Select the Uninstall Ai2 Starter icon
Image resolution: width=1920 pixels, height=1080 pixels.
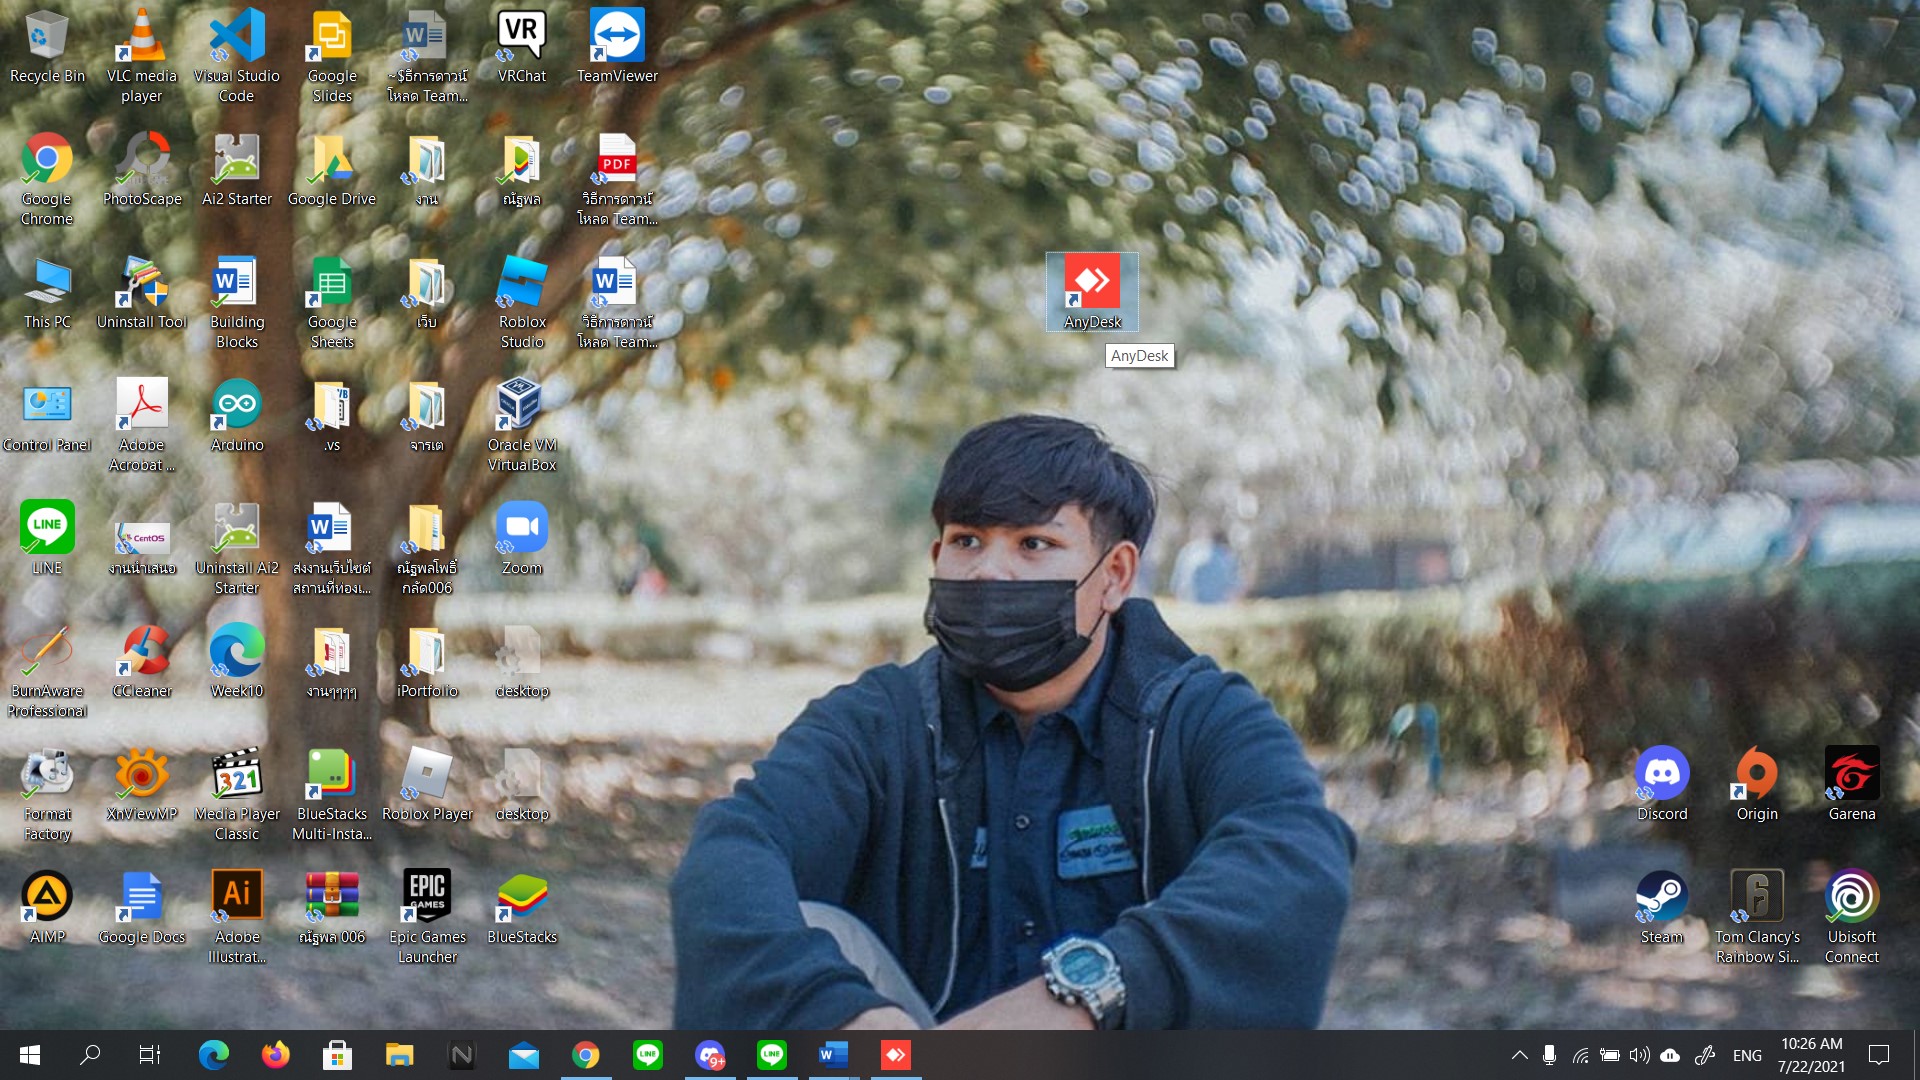tap(237, 549)
